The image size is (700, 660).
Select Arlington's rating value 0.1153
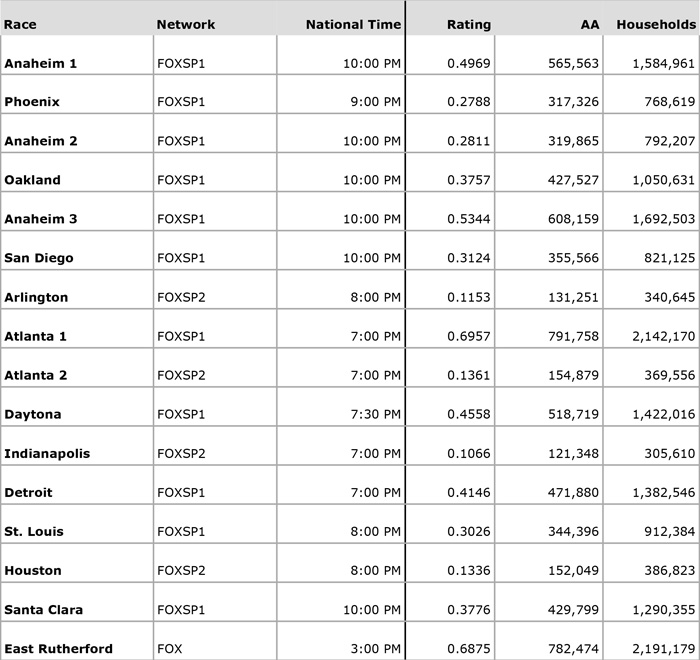click(x=468, y=298)
